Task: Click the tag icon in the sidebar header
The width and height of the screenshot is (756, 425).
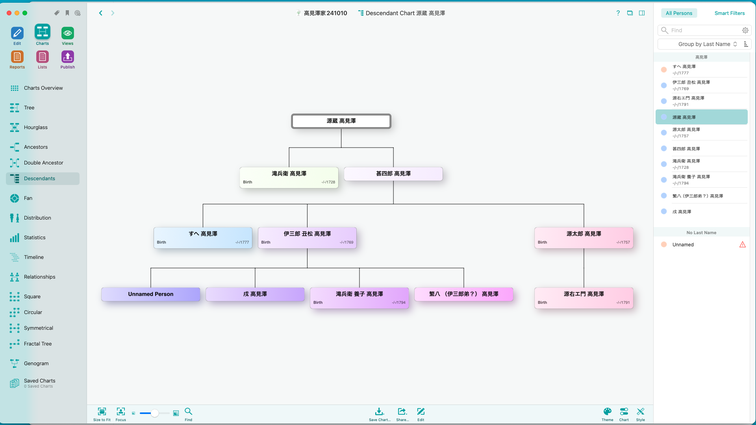Action: (57, 13)
